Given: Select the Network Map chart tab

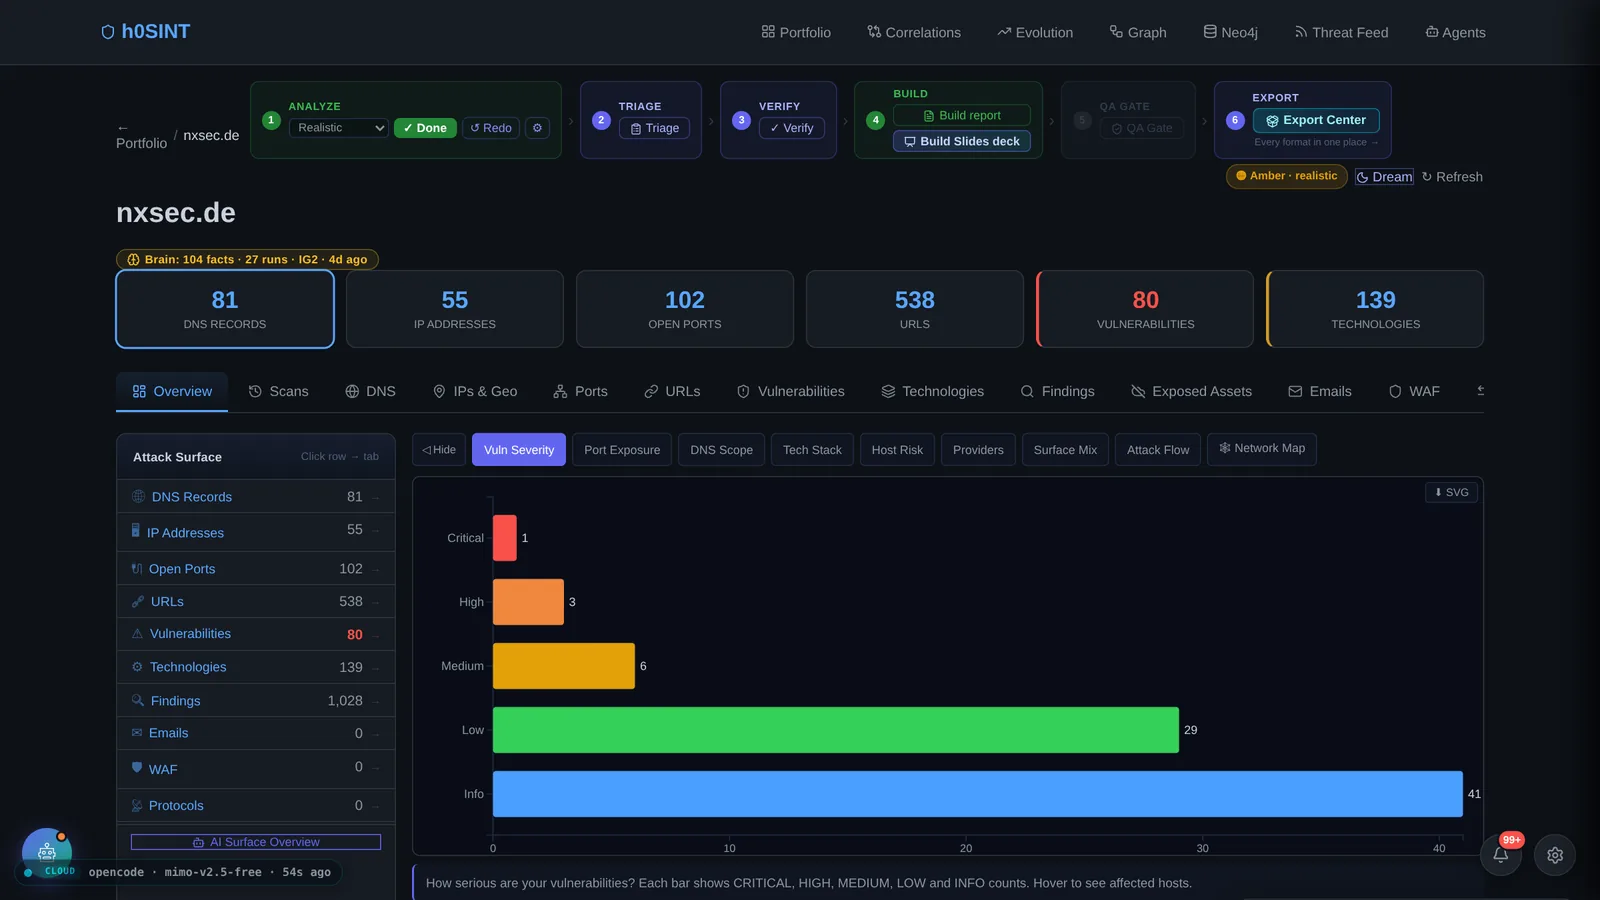Looking at the screenshot, I should [x=1262, y=448].
